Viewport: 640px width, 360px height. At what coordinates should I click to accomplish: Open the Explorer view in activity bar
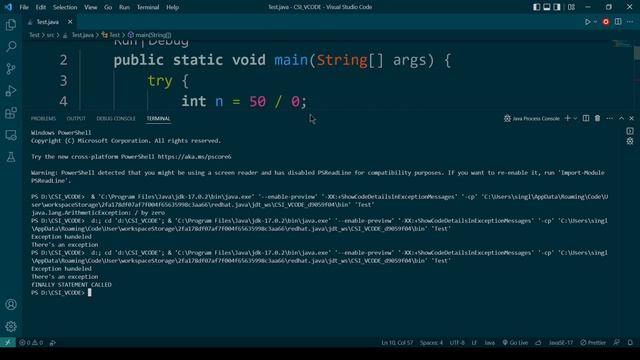(11, 25)
